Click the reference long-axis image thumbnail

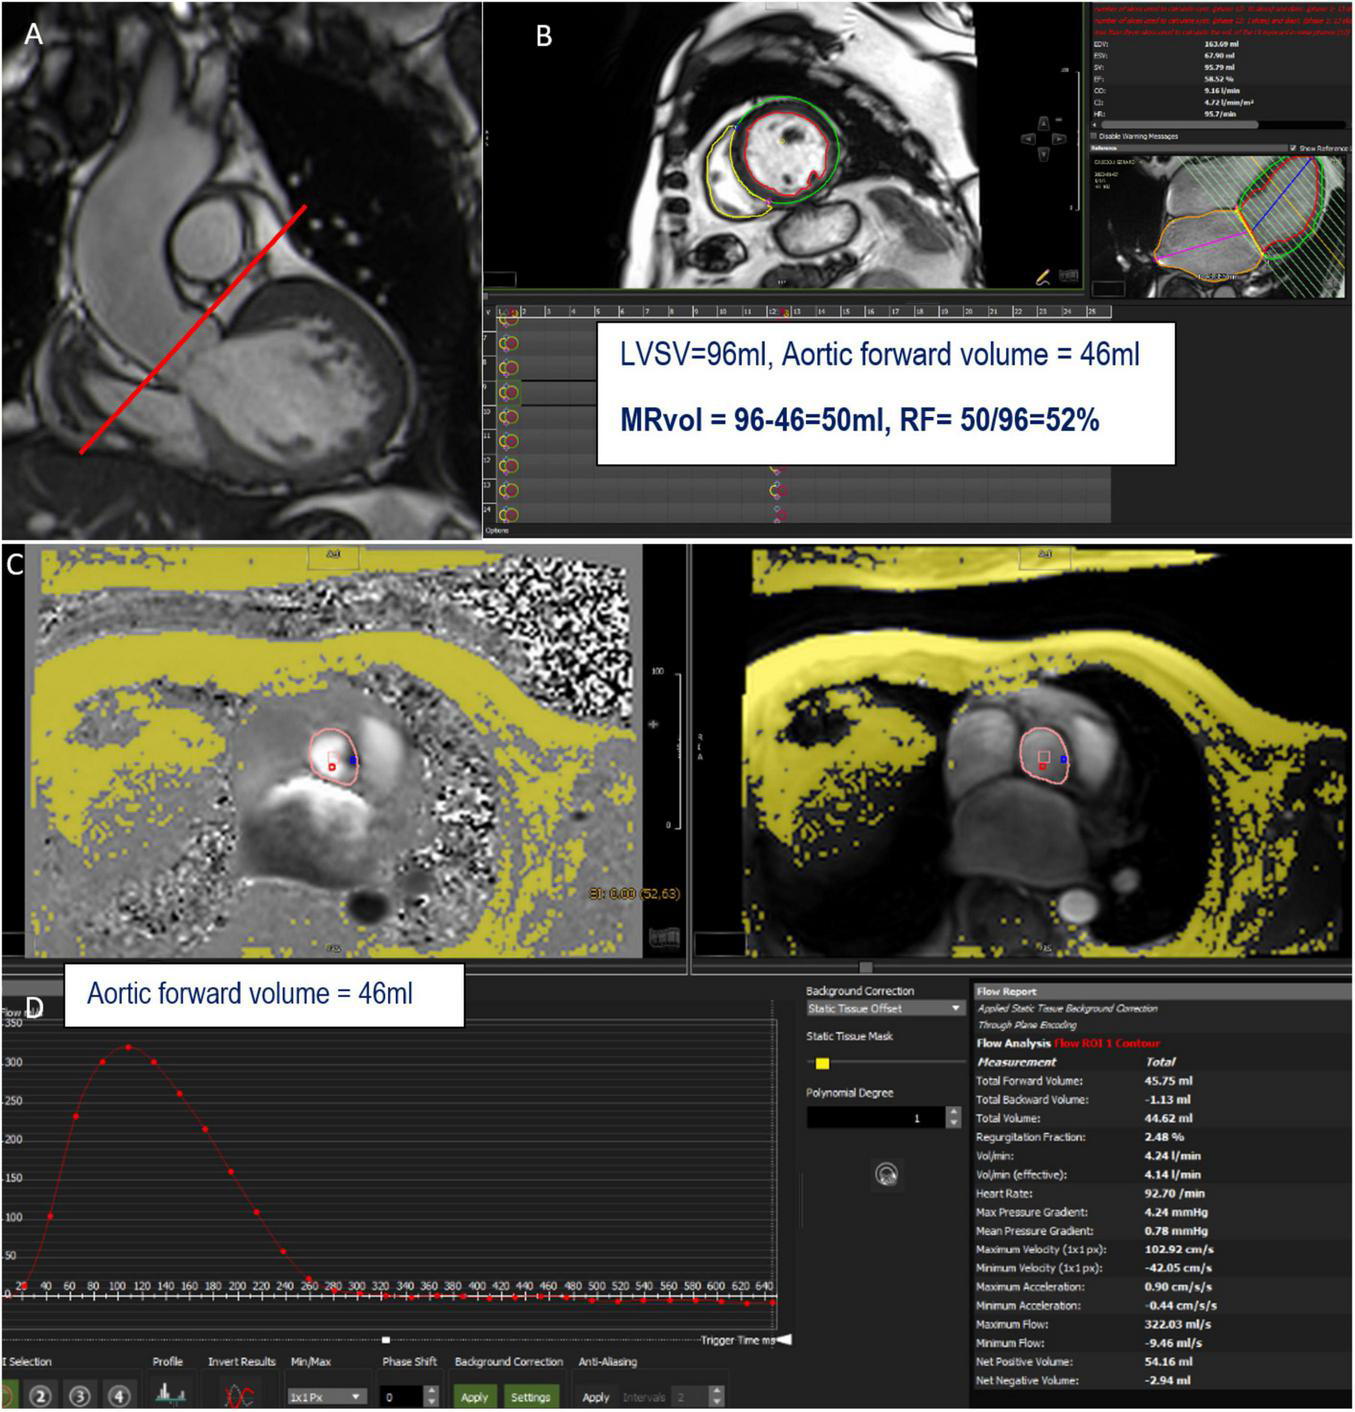pos(1220,224)
